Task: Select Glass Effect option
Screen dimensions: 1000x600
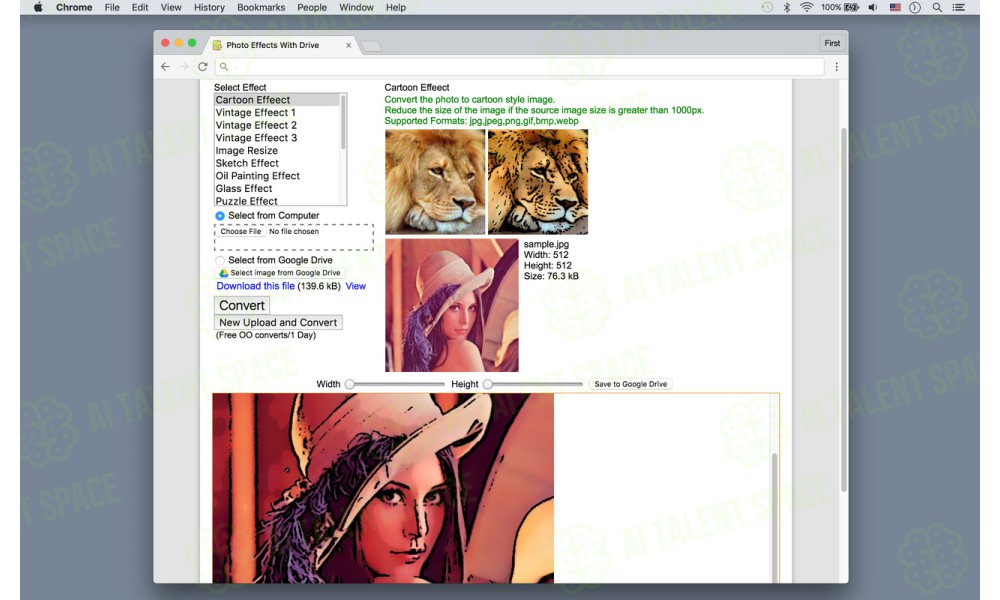Action: pyautogui.click(x=277, y=189)
